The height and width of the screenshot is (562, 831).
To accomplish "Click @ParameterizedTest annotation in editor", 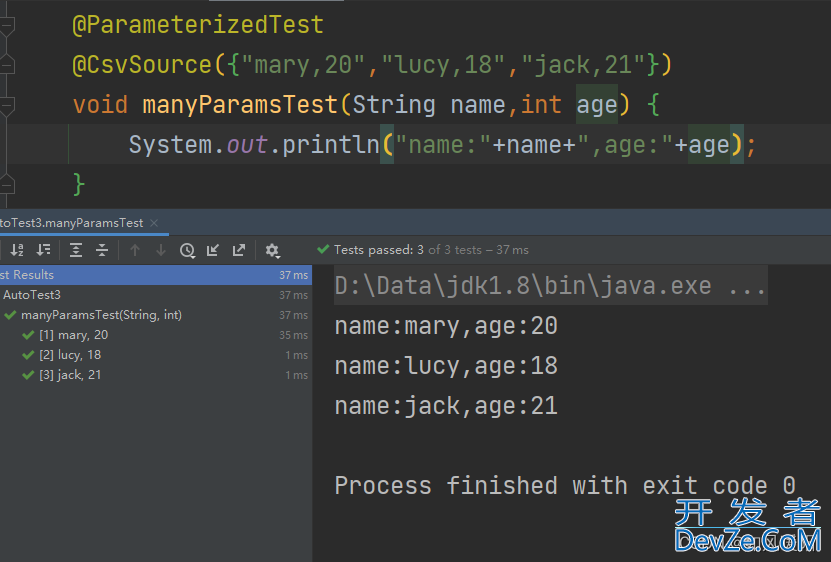I will click(x=198, y=25).
